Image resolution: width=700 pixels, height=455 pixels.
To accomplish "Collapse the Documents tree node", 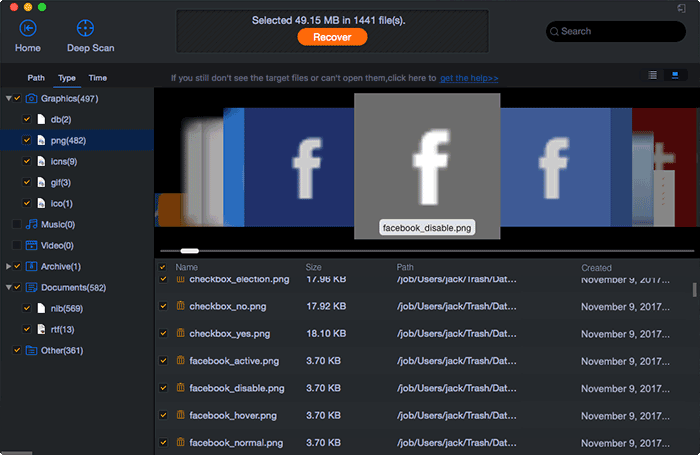I will [8, 287].
